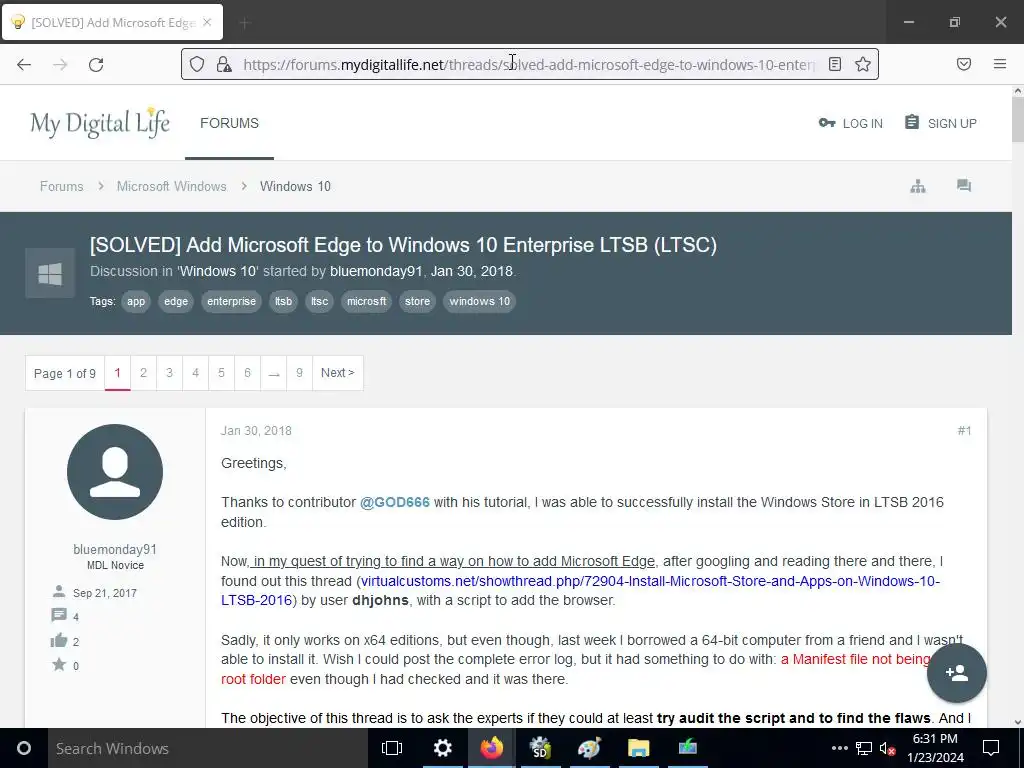Open the Pocket save icon

pyautogui.click(x=964, y=64)
